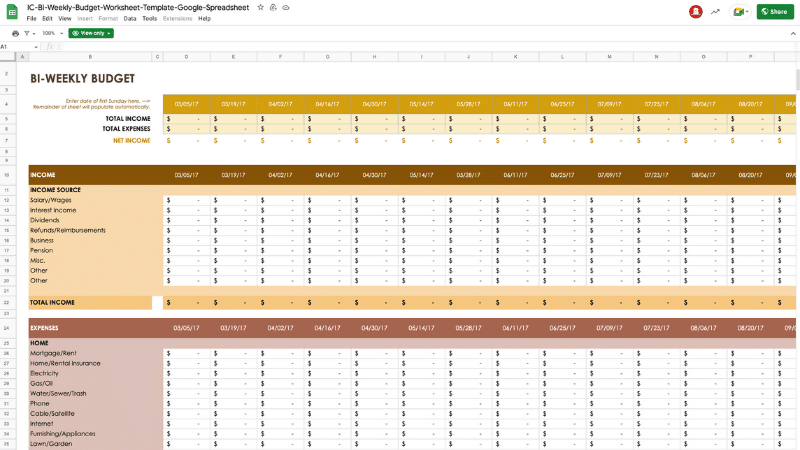Click the TOTAL EXPENSES summary label
This screenshot has height=450, width=800.
click(x=126, y=129)
